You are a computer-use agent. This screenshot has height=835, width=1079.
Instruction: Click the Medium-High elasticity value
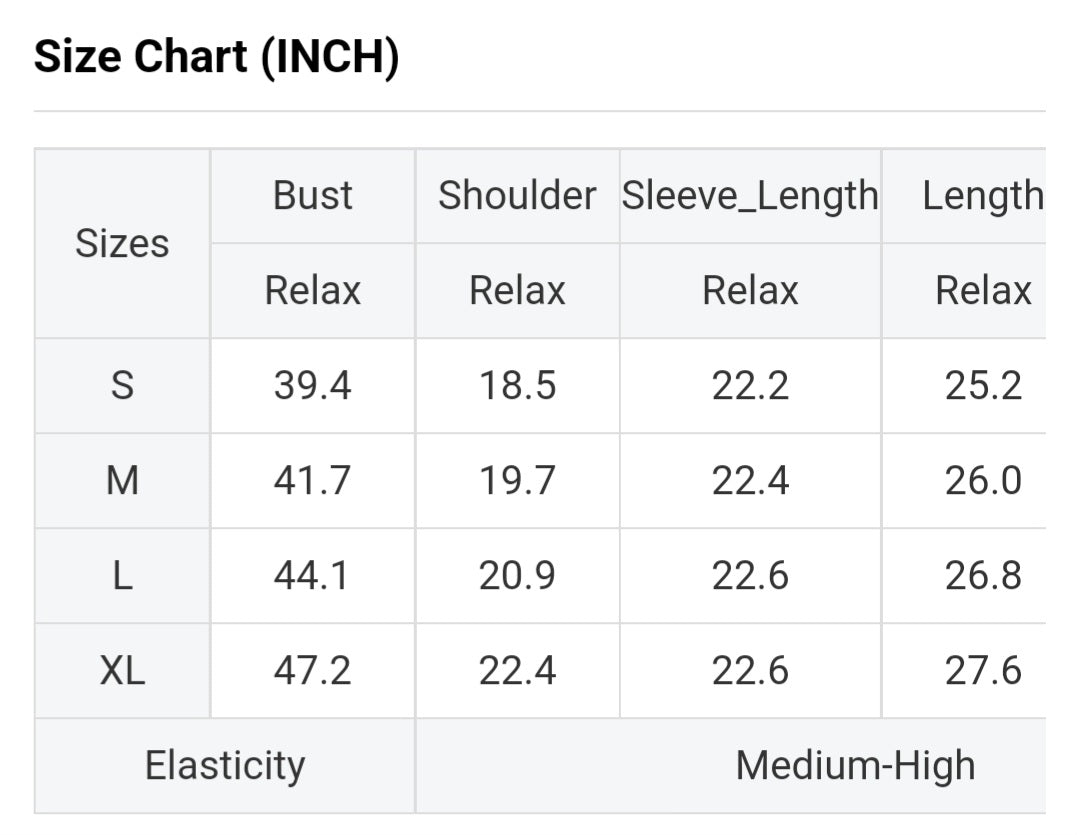tap(855, 766)
